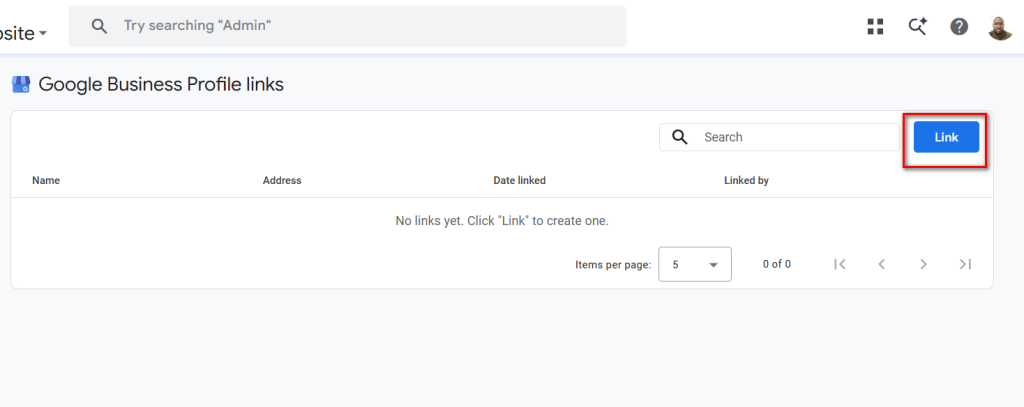Go to next page arrow
The height and width of the screenshot is (407, 1024).
click(923, 264)
